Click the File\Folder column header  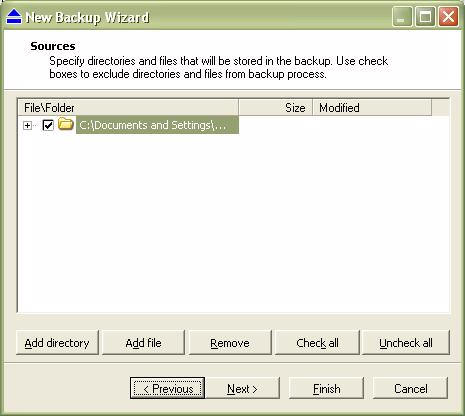click(x=128, y=108)
